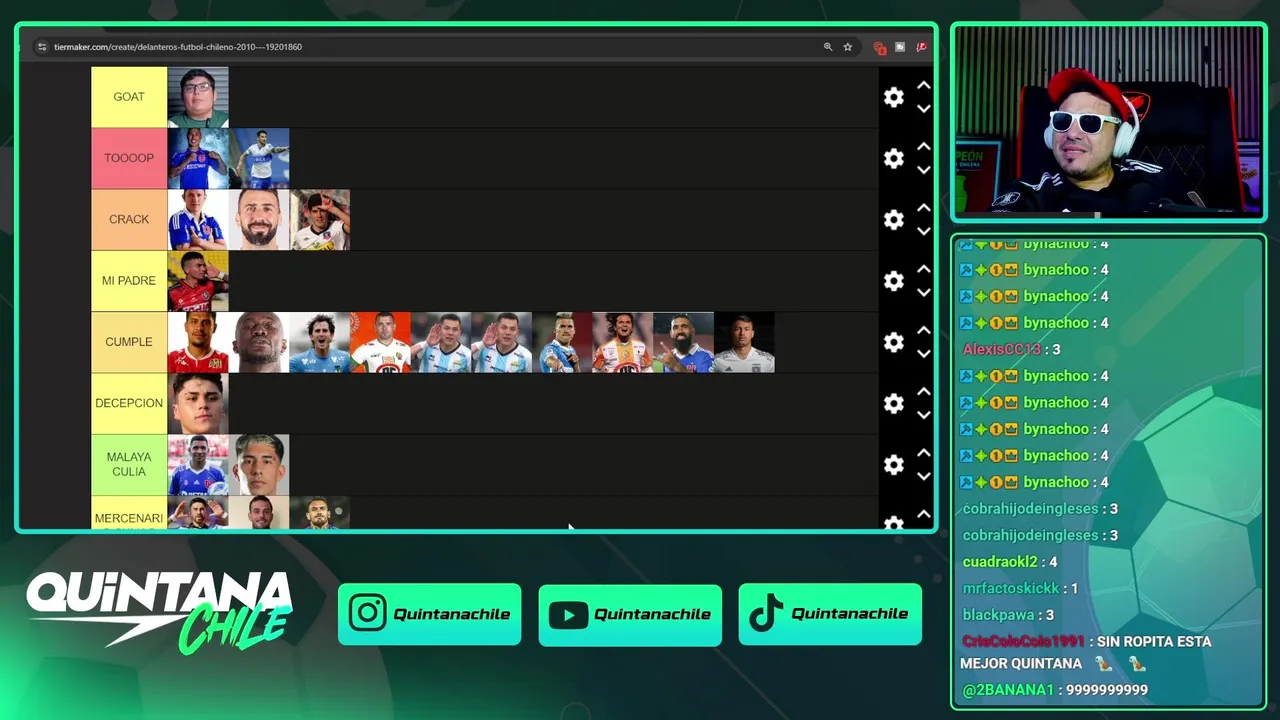
Task: Select the orange CRACK tier label
Action: tap(129, 219)
